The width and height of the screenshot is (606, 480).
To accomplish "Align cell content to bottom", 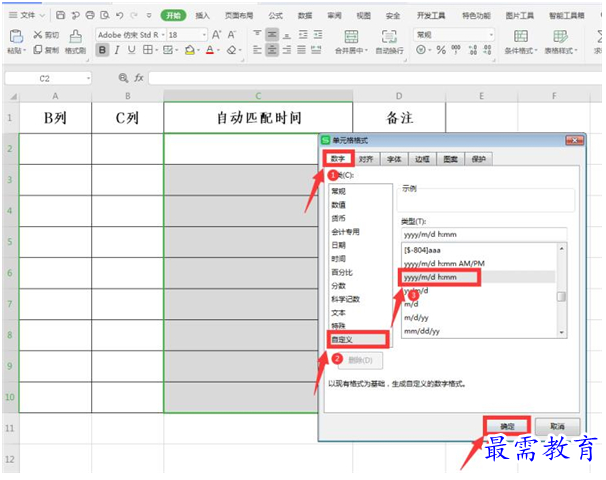I will [x=287, y=35].
